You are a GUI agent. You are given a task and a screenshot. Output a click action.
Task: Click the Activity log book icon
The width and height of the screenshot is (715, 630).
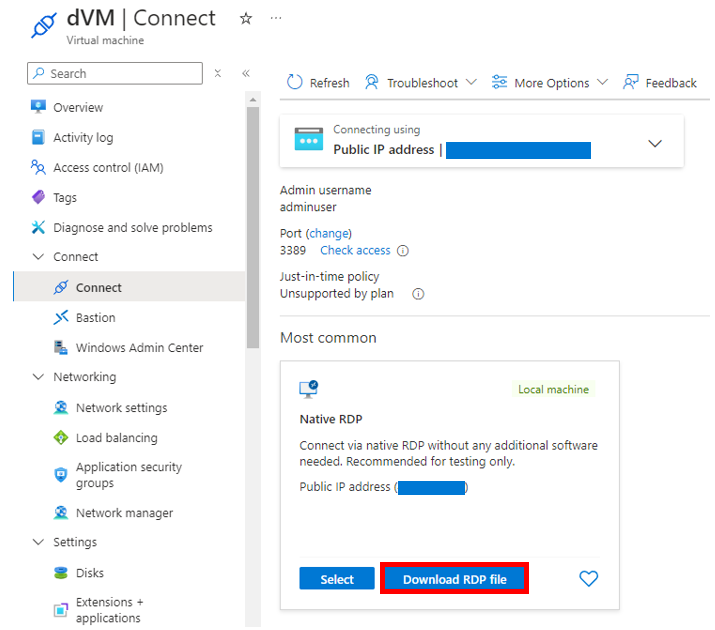(38, 137)
